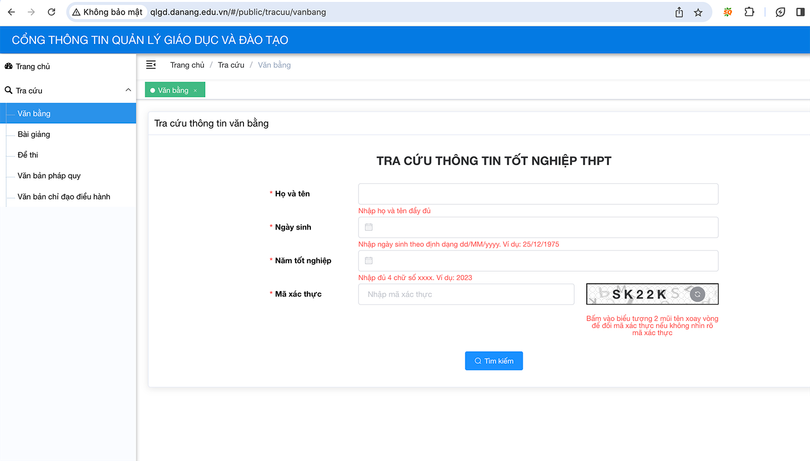Click the Mã xác thực input field
The width and height of the screenshot is (810, 461).
[x=466, y=294]
